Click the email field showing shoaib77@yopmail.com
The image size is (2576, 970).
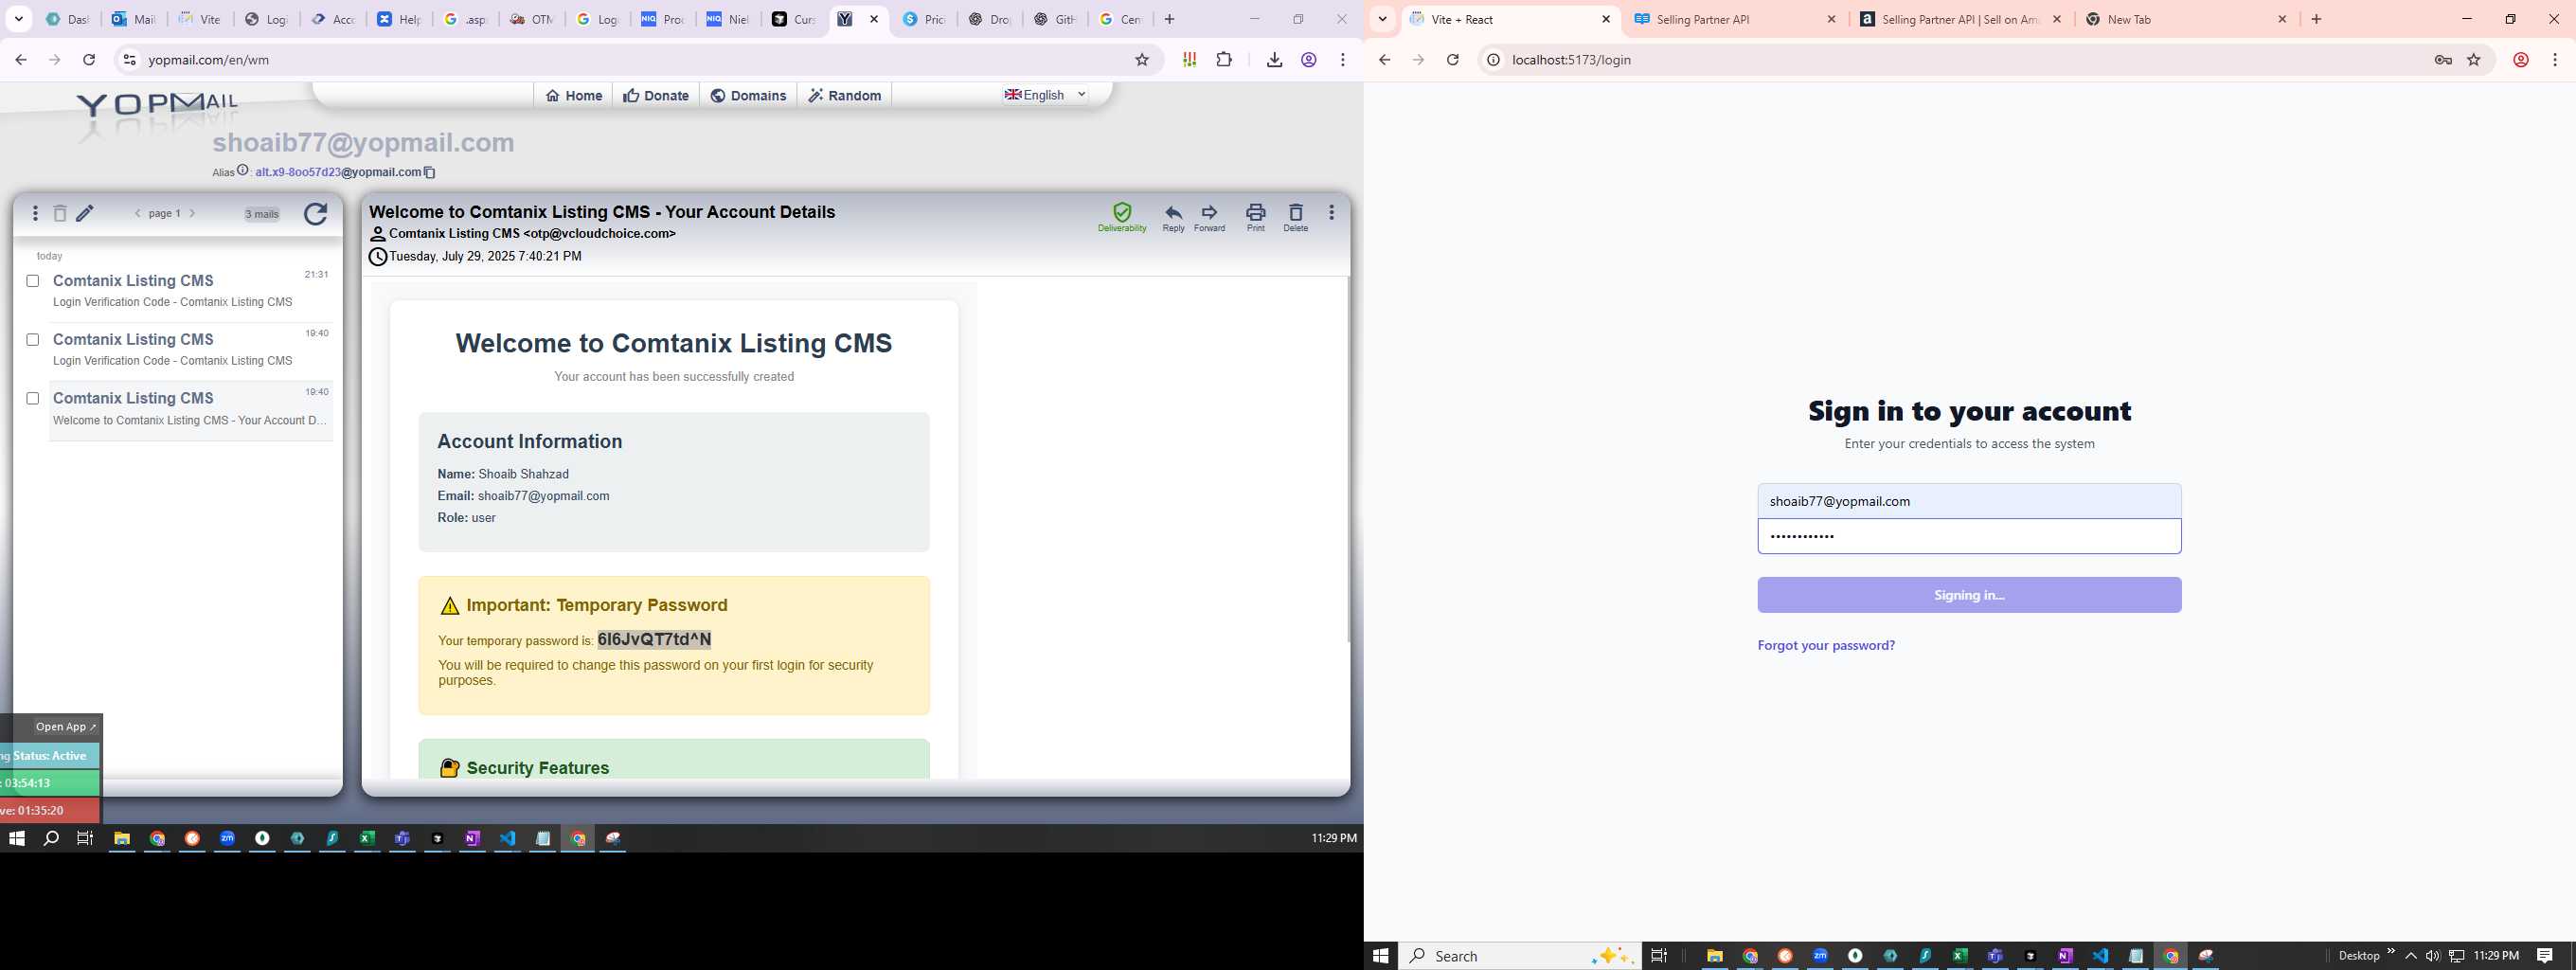1969,501
